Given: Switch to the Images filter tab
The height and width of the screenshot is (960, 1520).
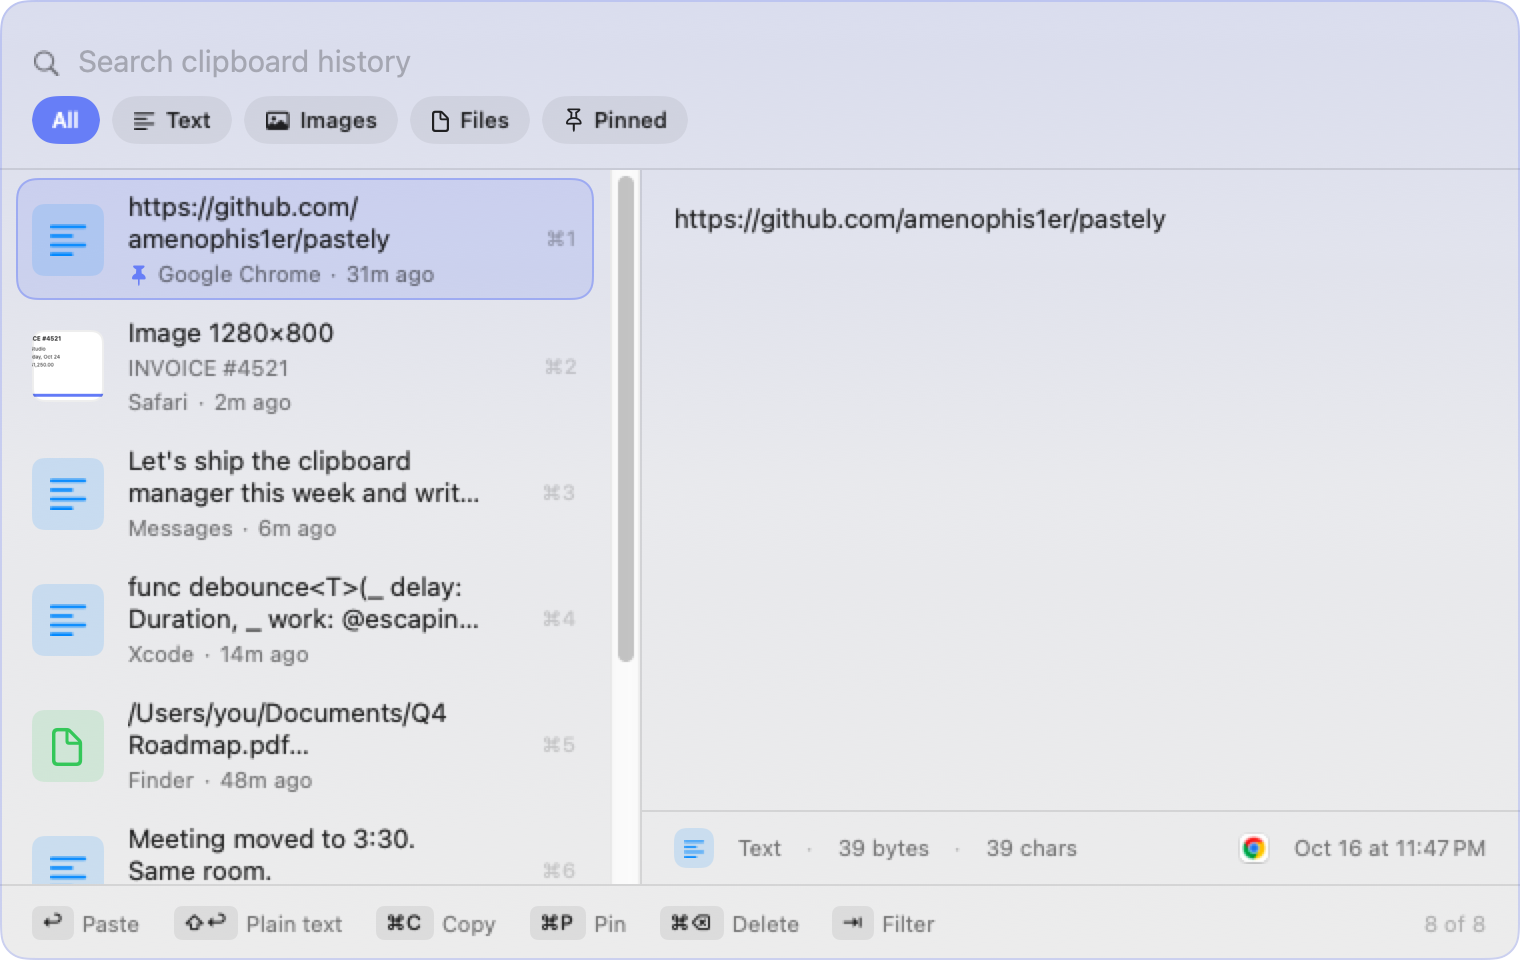Looking at the screenshot, I should point(321,120).
